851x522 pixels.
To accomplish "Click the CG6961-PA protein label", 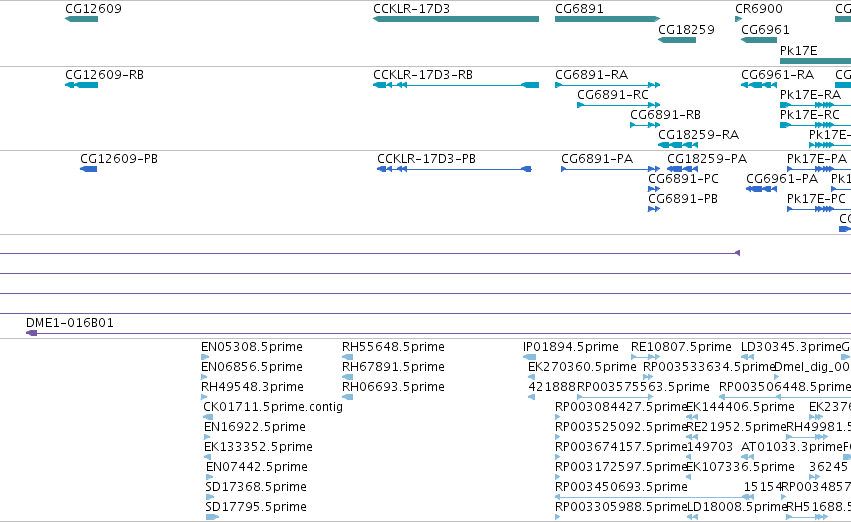I will (x=782, y=179).
